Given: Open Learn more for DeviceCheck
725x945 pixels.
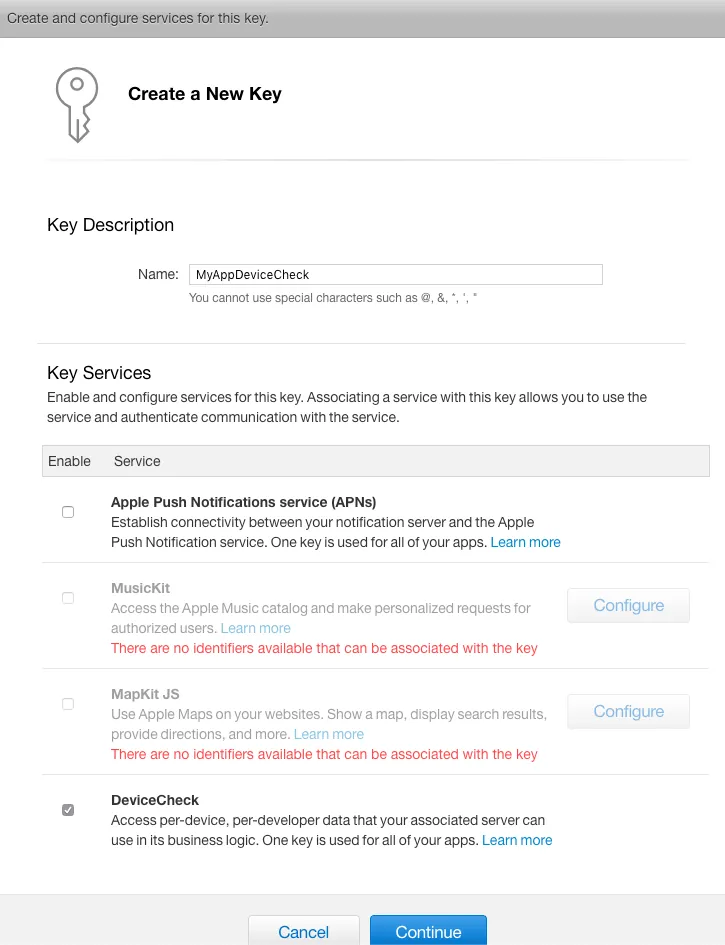Looking at the screenshot, I should click(517, 840).
